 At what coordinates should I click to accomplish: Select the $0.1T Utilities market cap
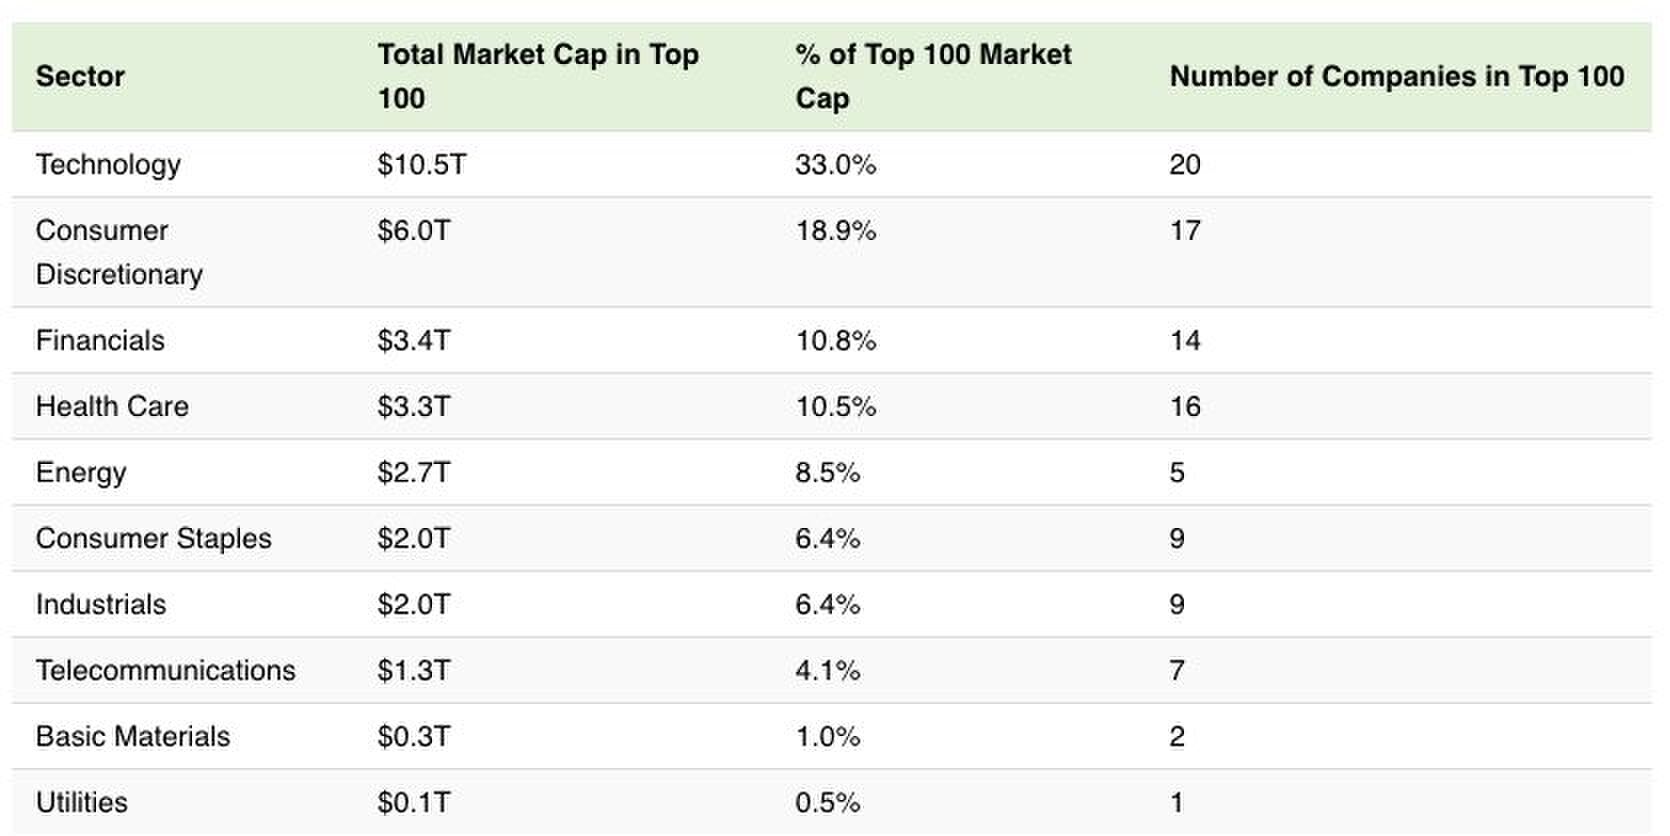(414, 802)
